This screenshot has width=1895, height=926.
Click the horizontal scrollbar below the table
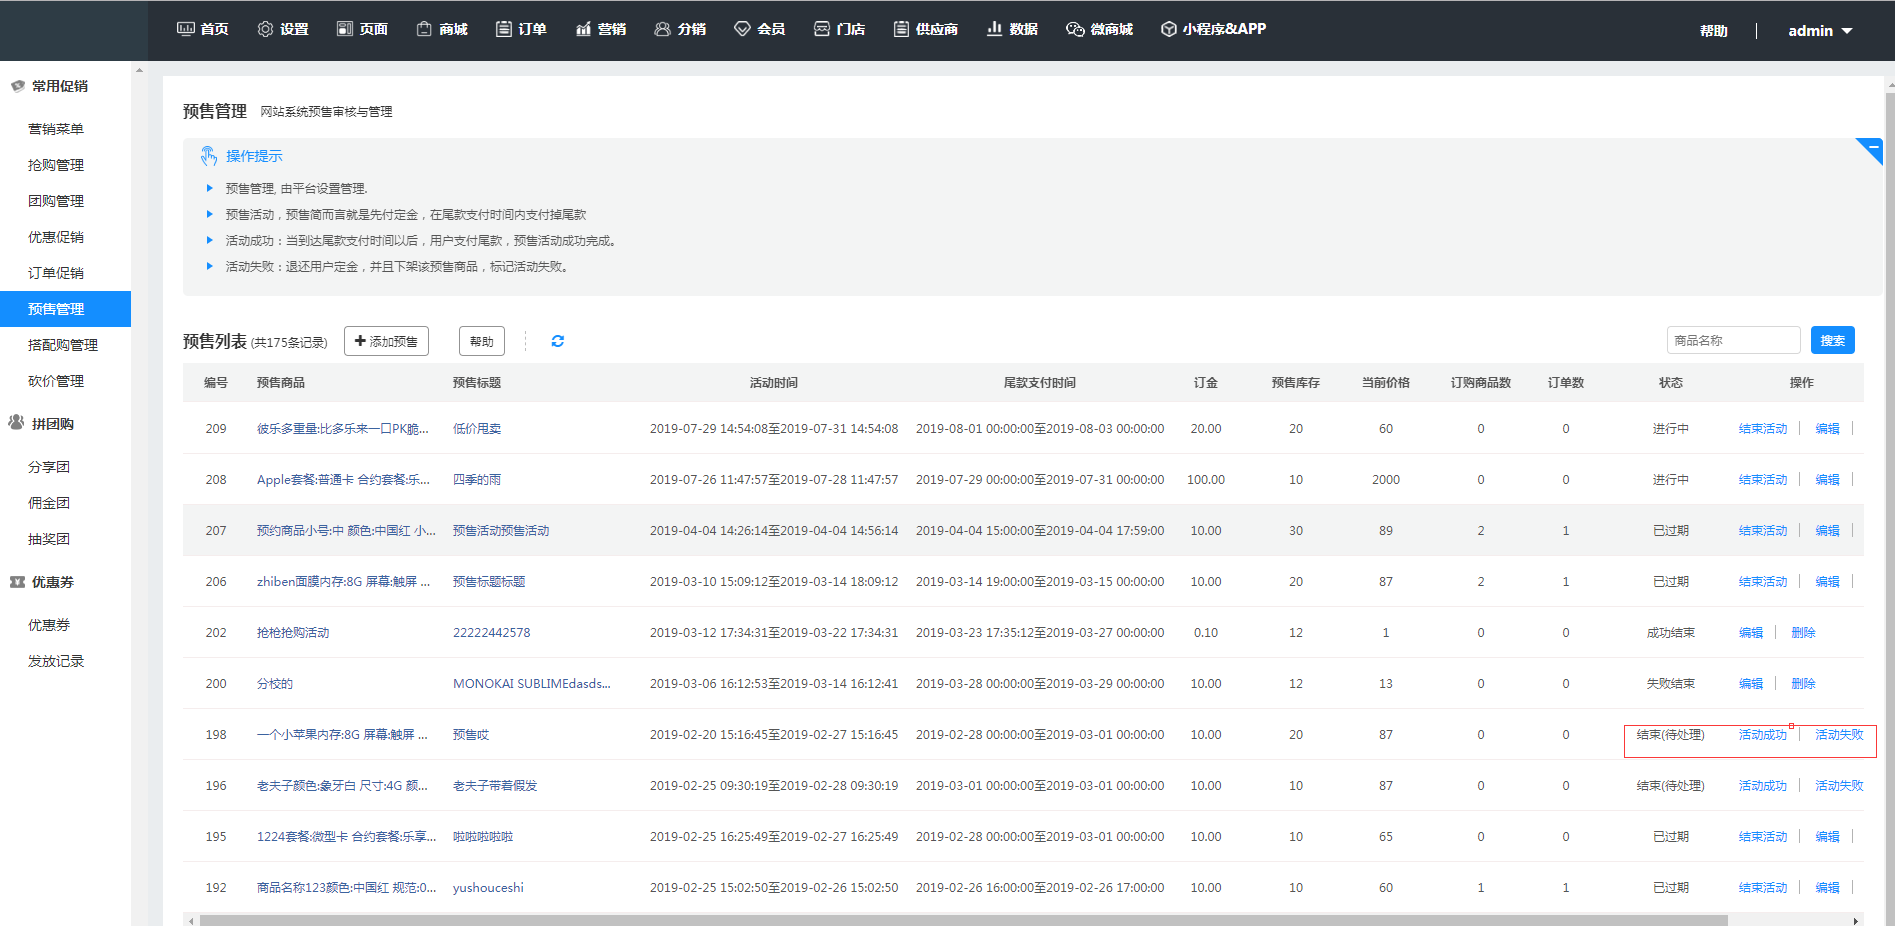[962, 920]
